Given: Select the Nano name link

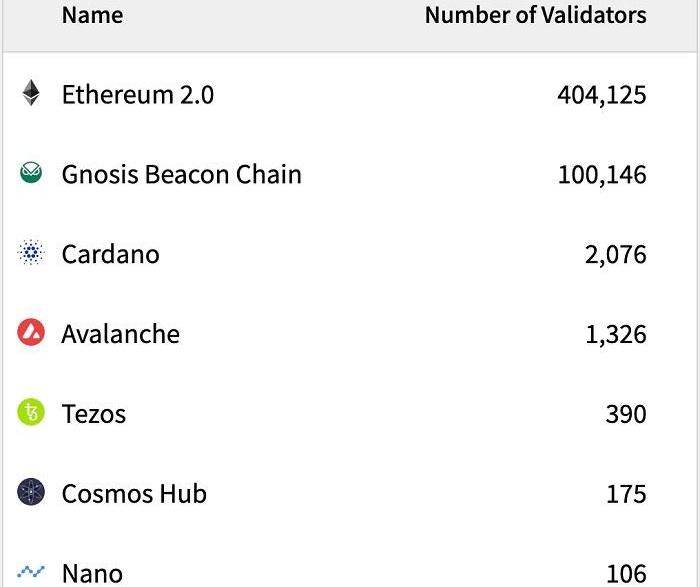Looking at the screenshot, I should point(92,573).
